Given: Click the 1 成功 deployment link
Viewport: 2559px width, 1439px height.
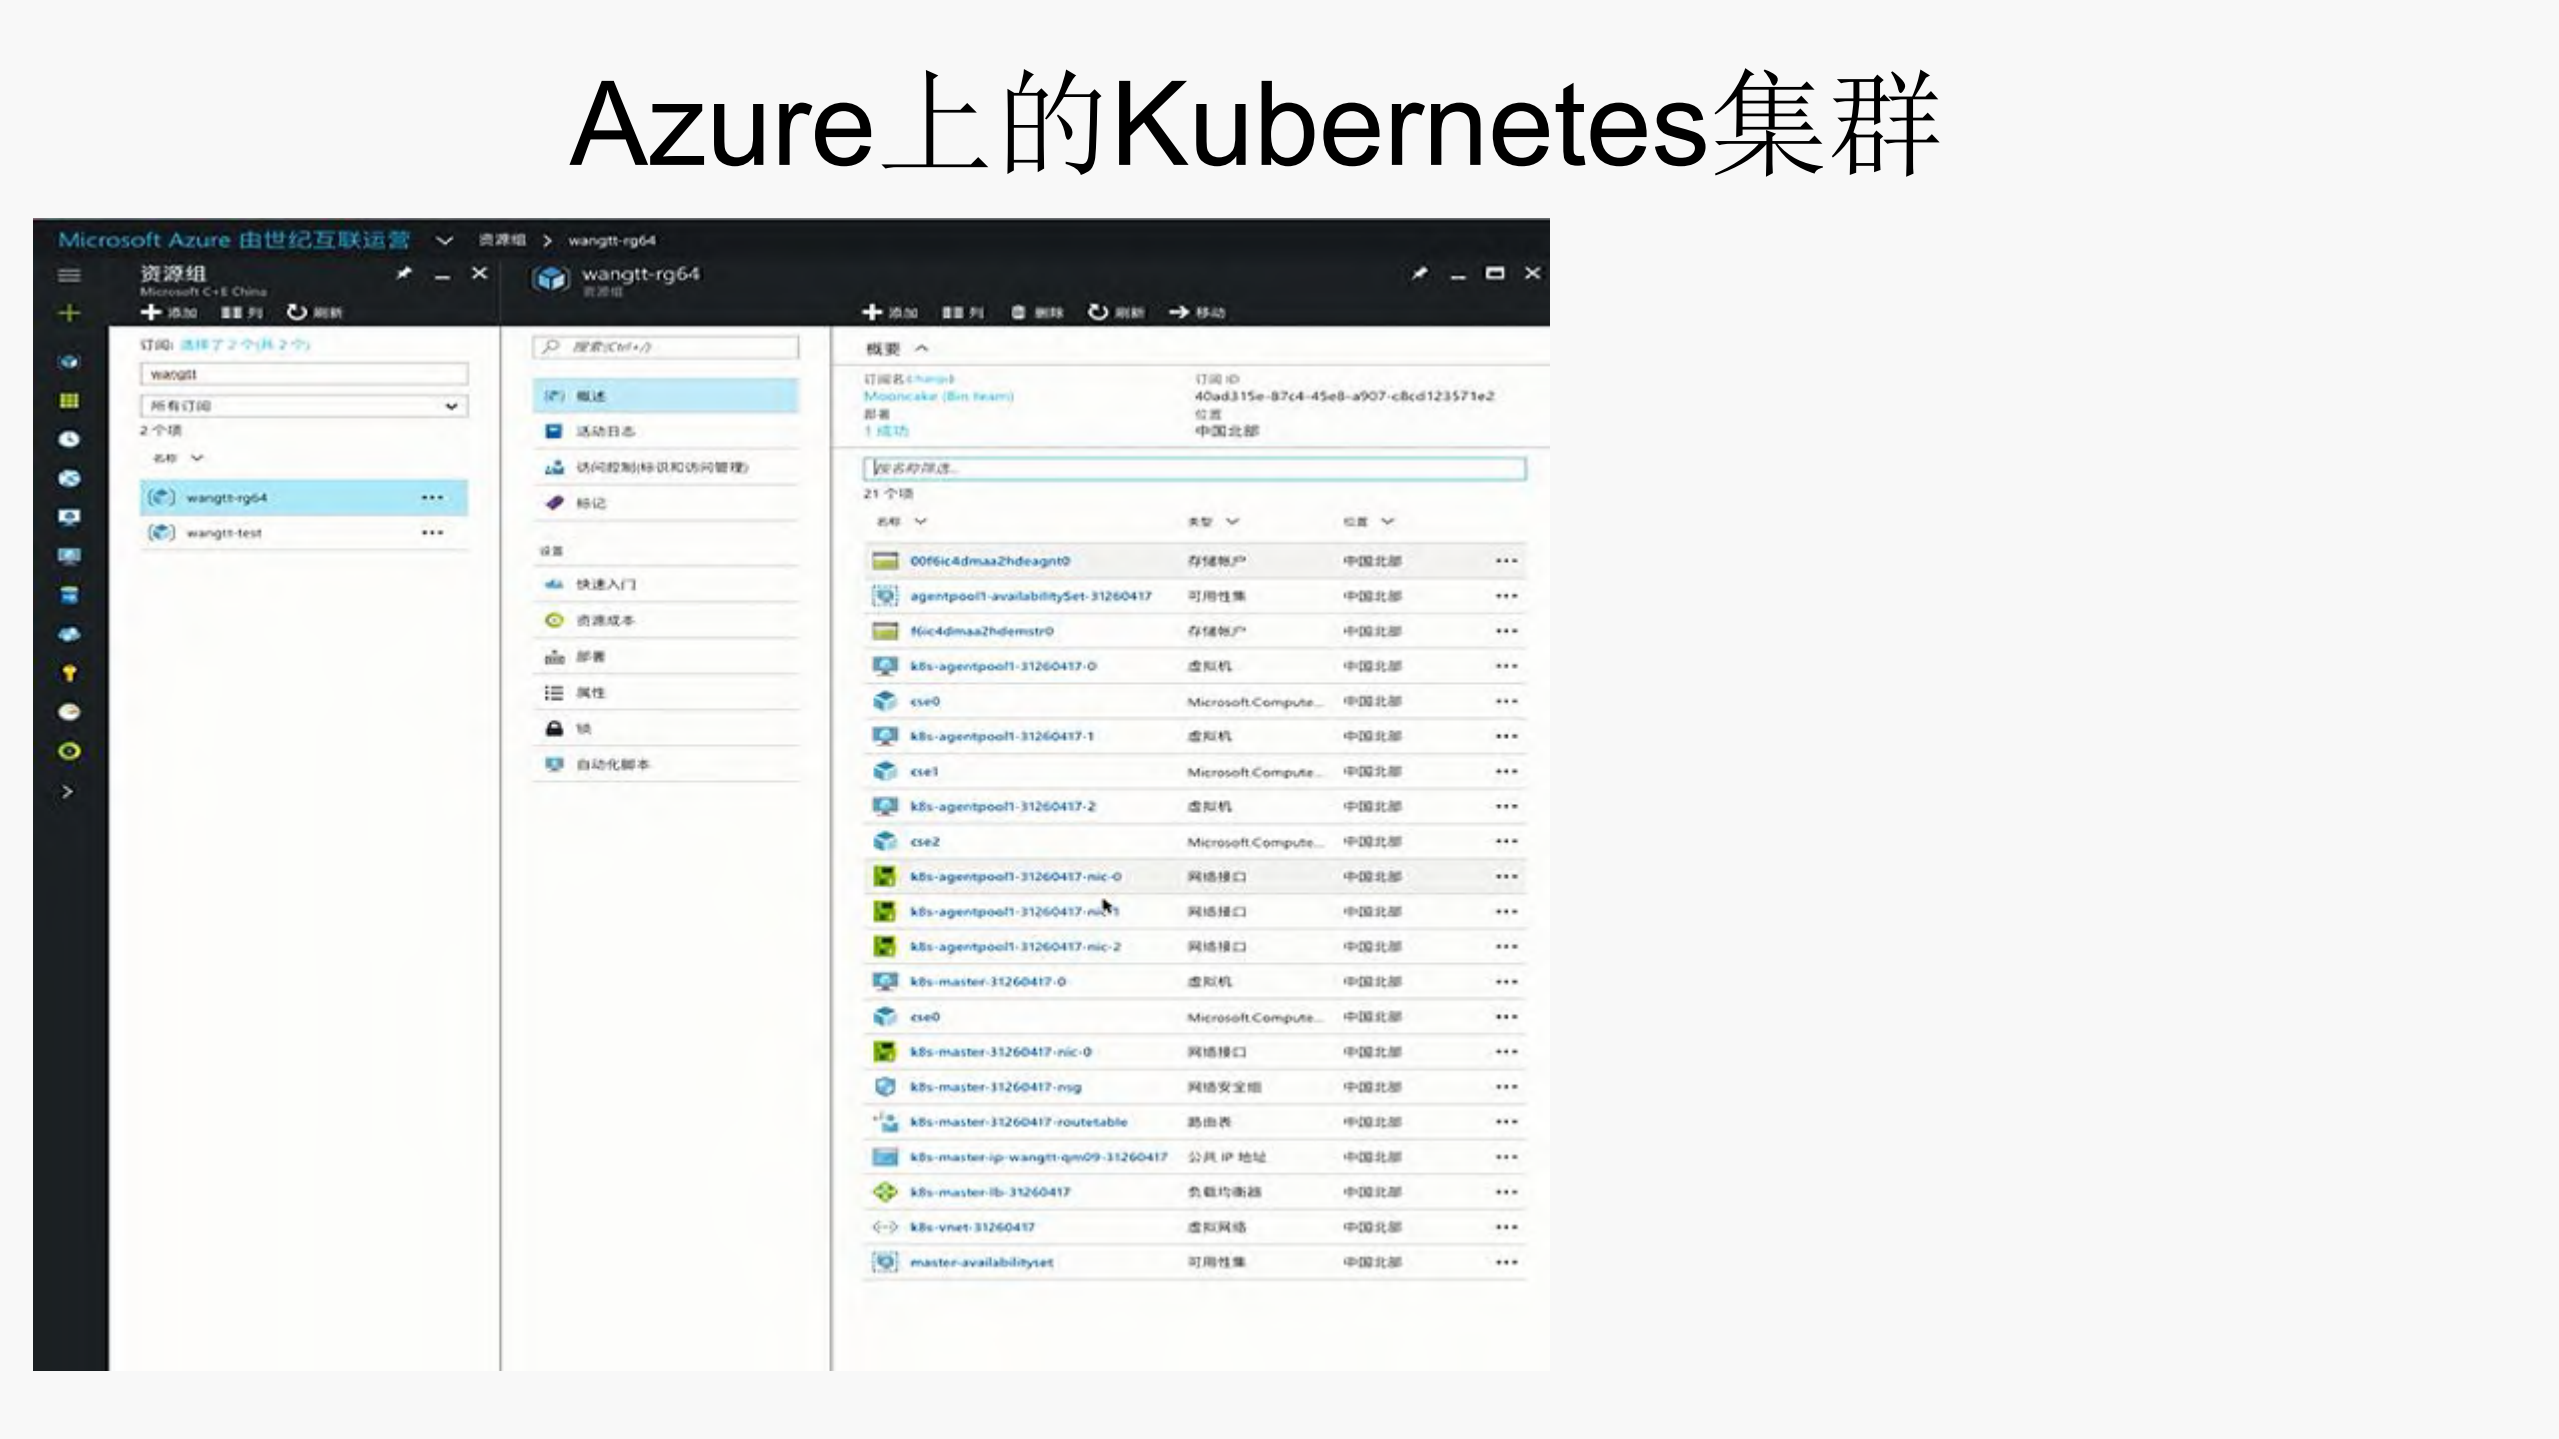Looking at the screenshot, I should pos(886,430).
